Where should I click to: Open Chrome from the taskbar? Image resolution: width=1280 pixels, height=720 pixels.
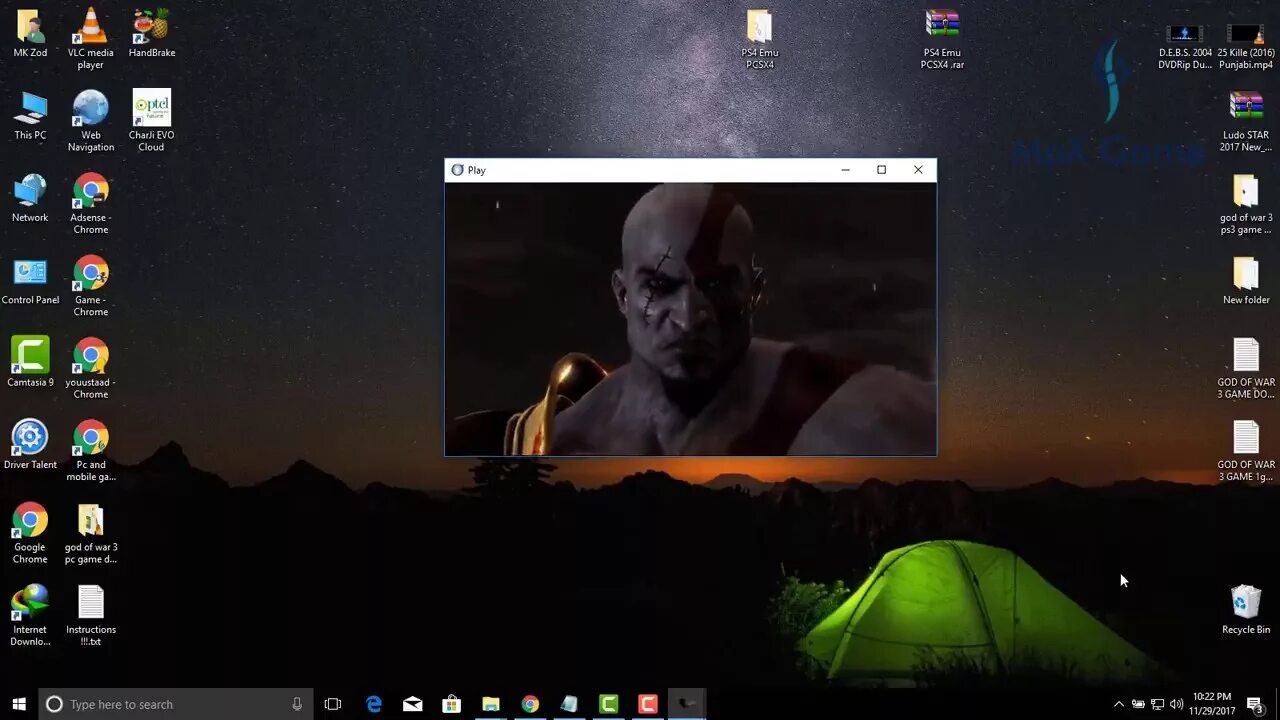pyautogui.click(x=530, y=704)
